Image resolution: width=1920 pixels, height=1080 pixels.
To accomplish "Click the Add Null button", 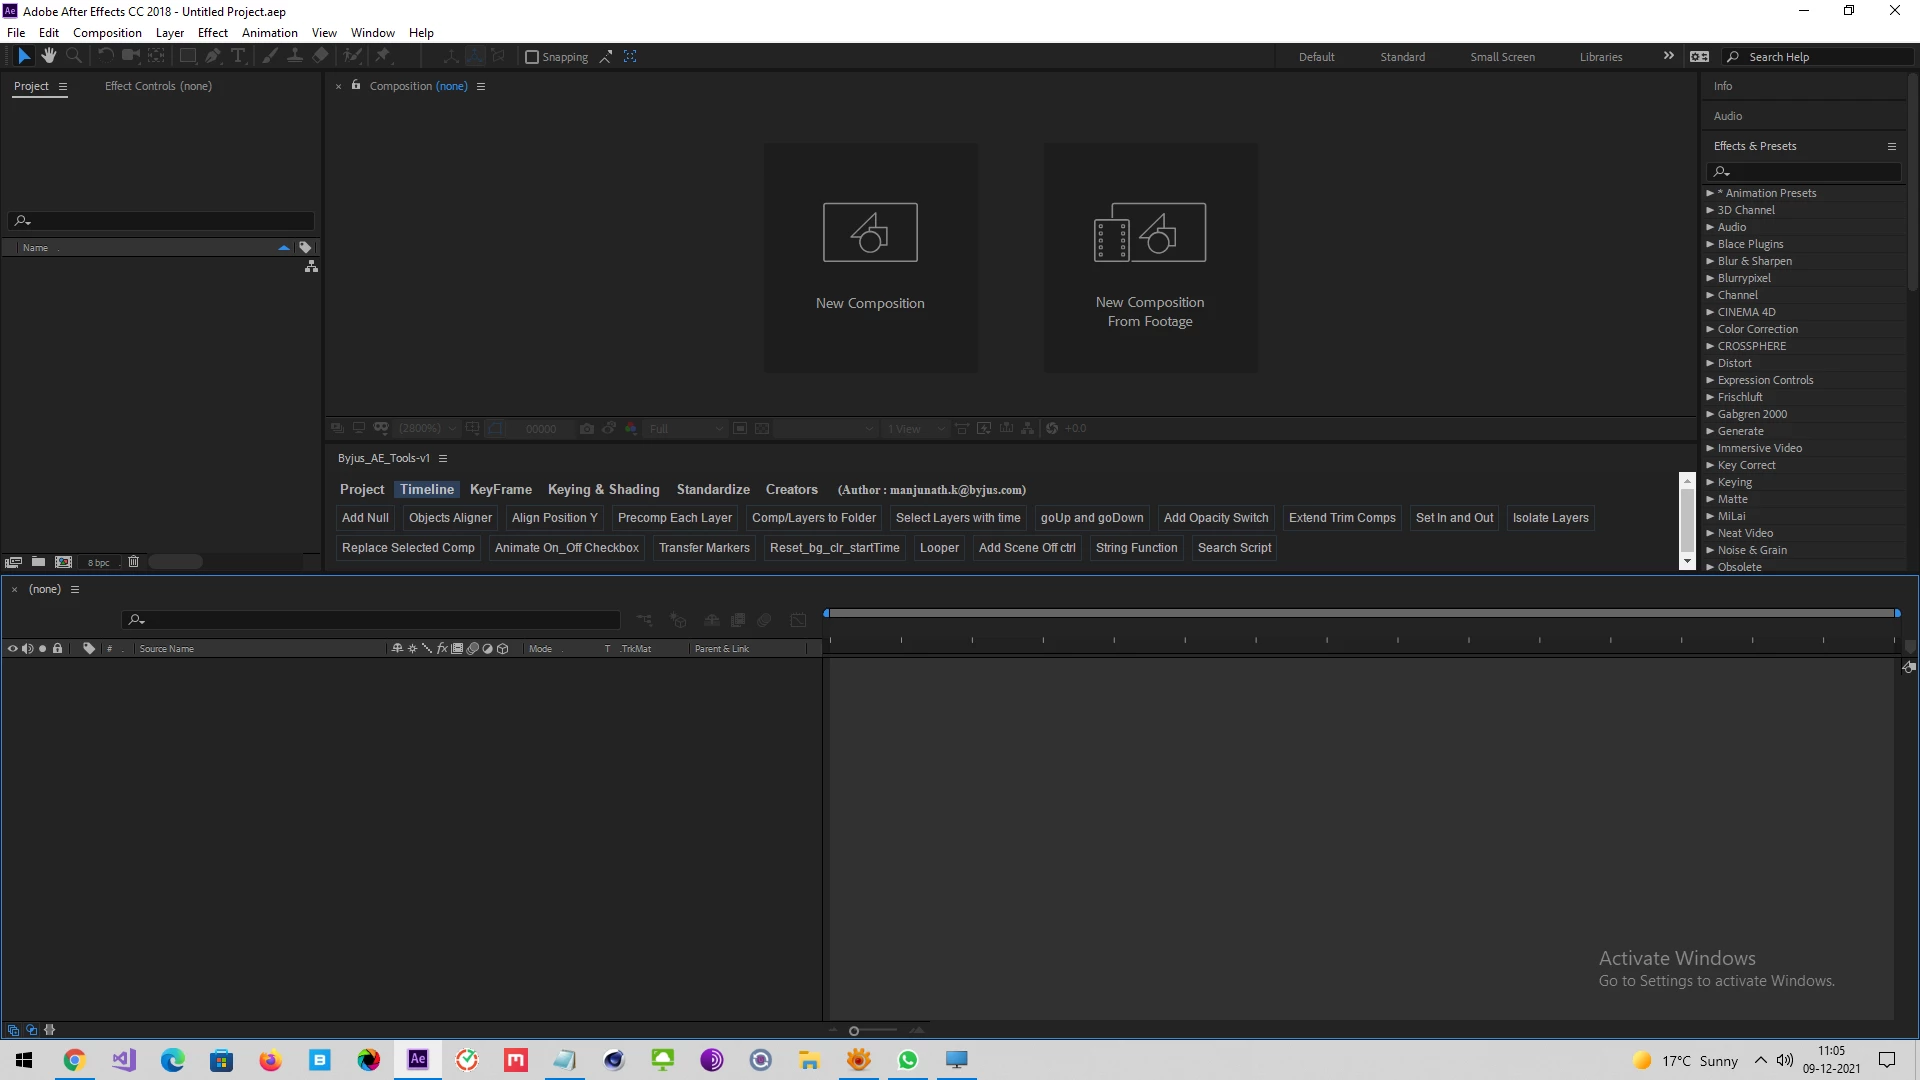I will (x=365, y=518).
